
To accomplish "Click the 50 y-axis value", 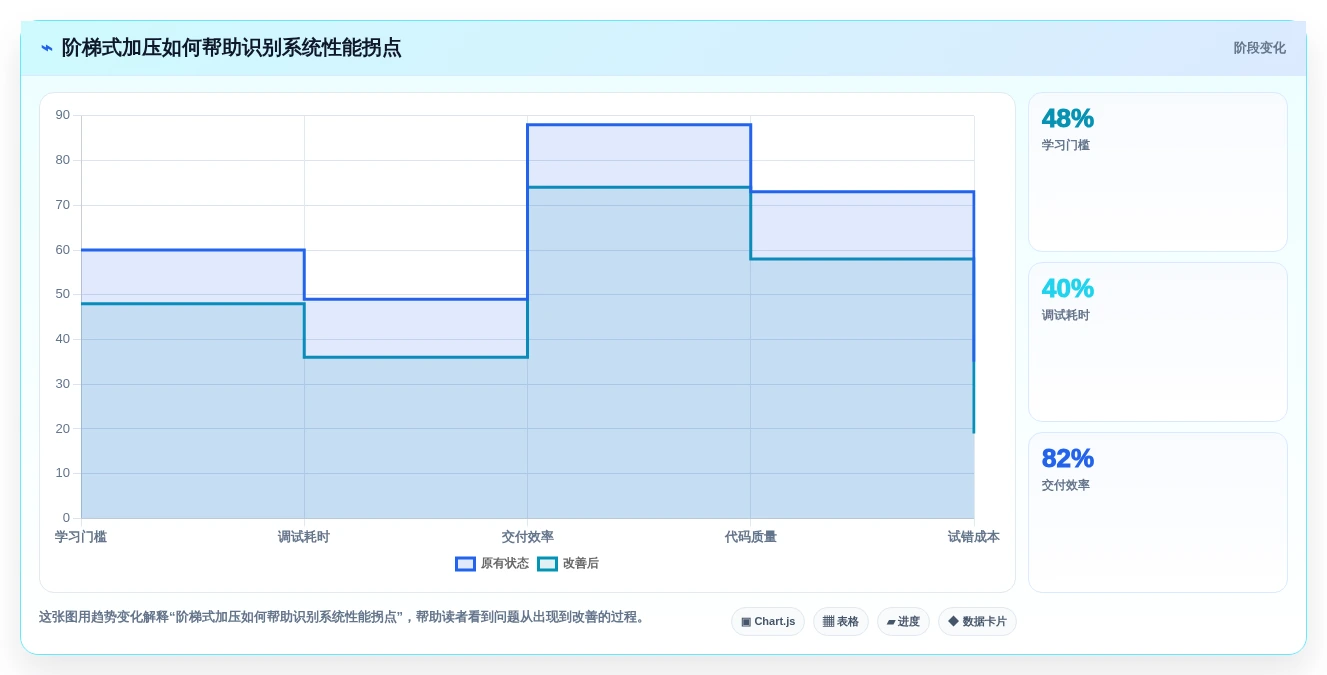I will (63, 294).
